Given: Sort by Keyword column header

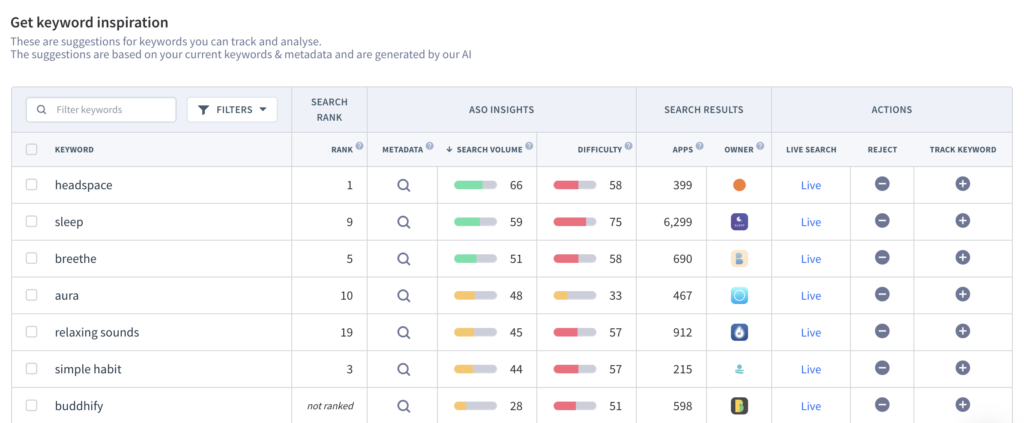Looking at the screenshot, I should (74, 149).
